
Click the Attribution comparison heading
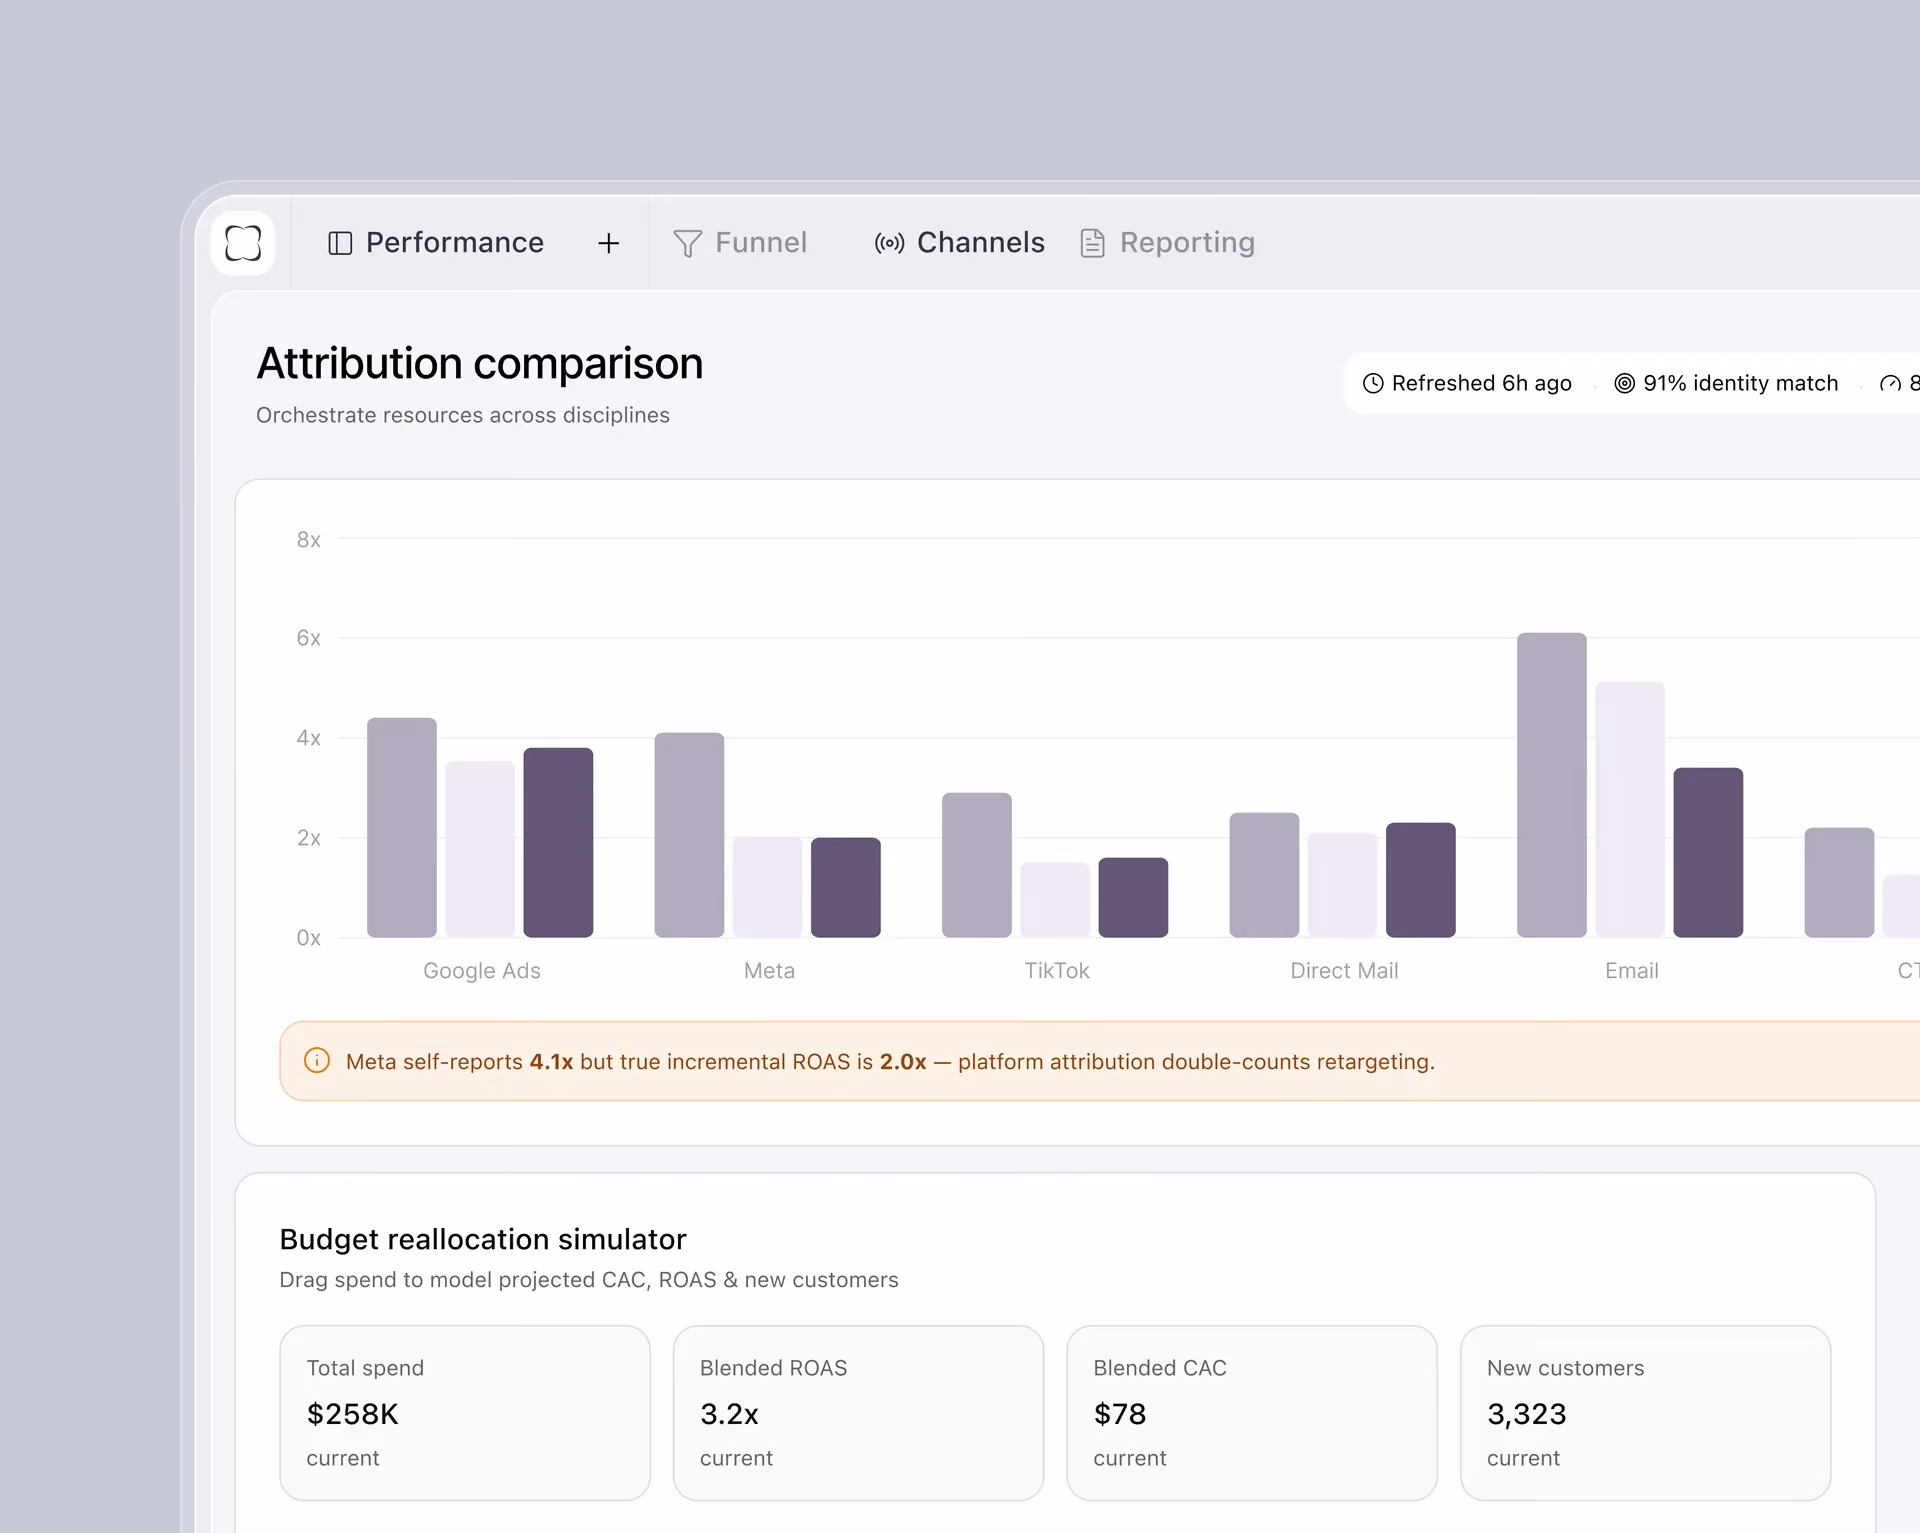pos(480,363)
